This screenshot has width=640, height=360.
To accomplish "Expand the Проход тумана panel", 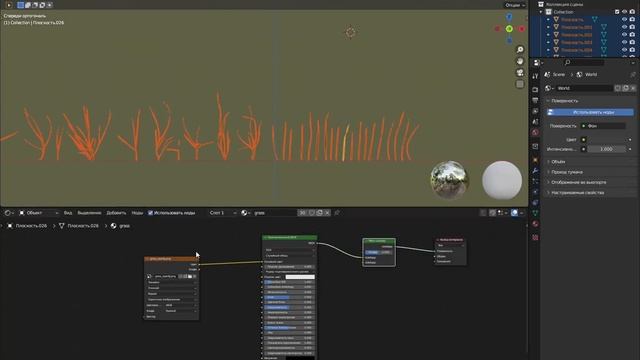I will coord(567,172).
